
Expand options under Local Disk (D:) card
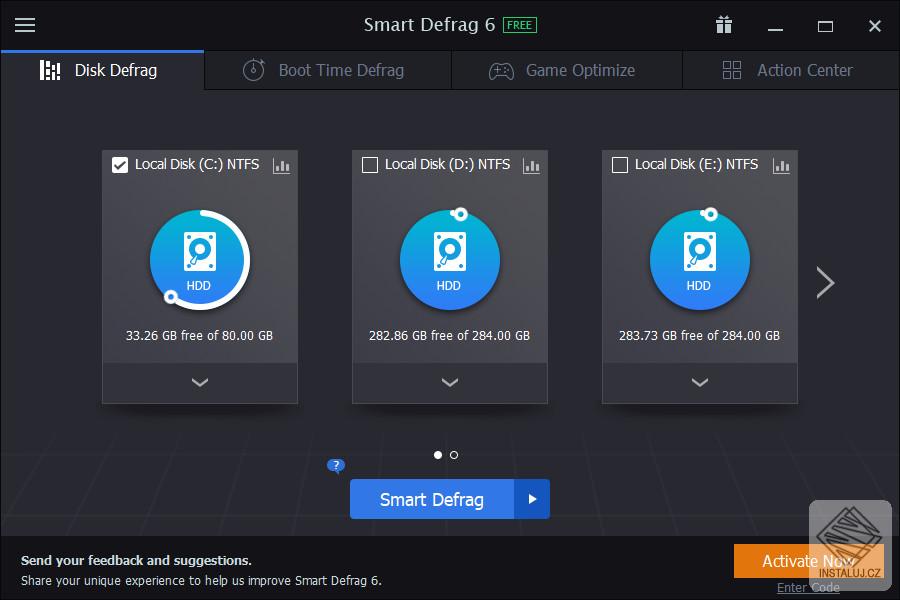[450, 382]
